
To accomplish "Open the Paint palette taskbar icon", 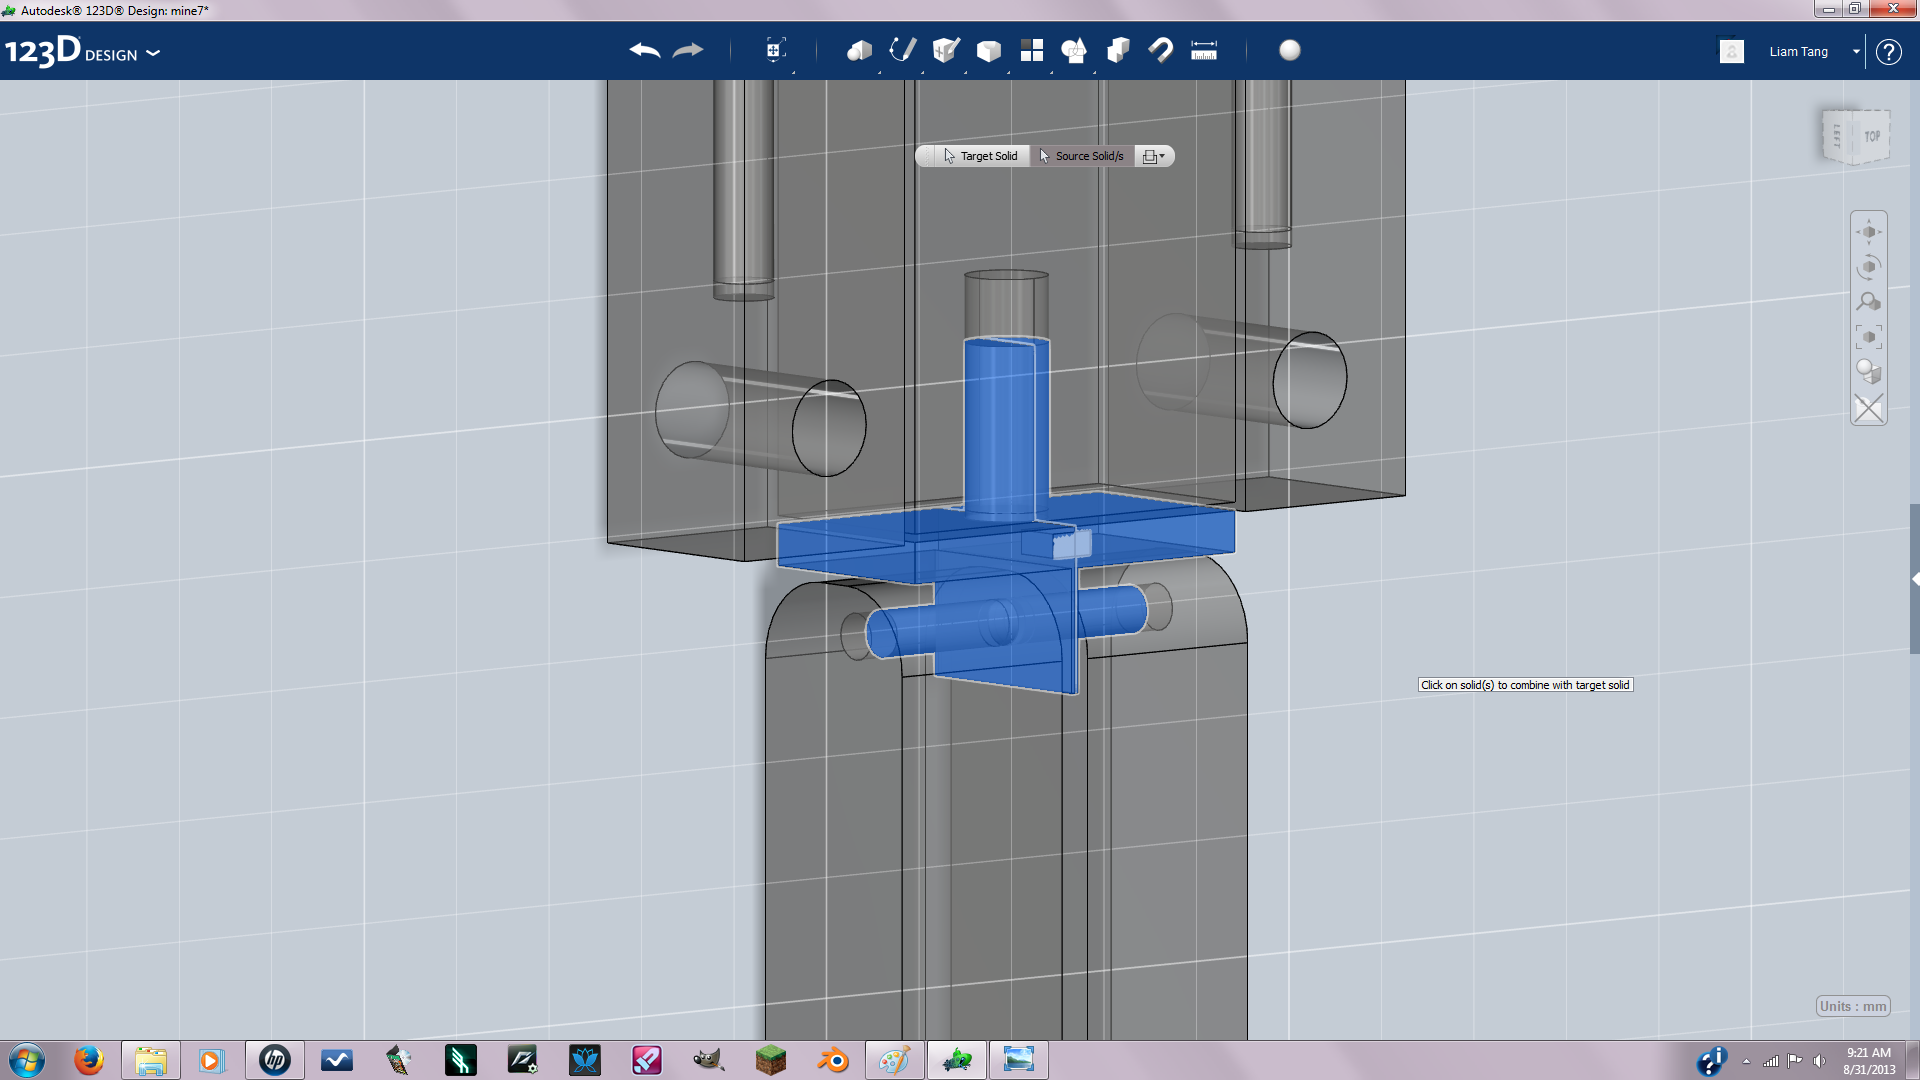I will [x=895, y=1060].
